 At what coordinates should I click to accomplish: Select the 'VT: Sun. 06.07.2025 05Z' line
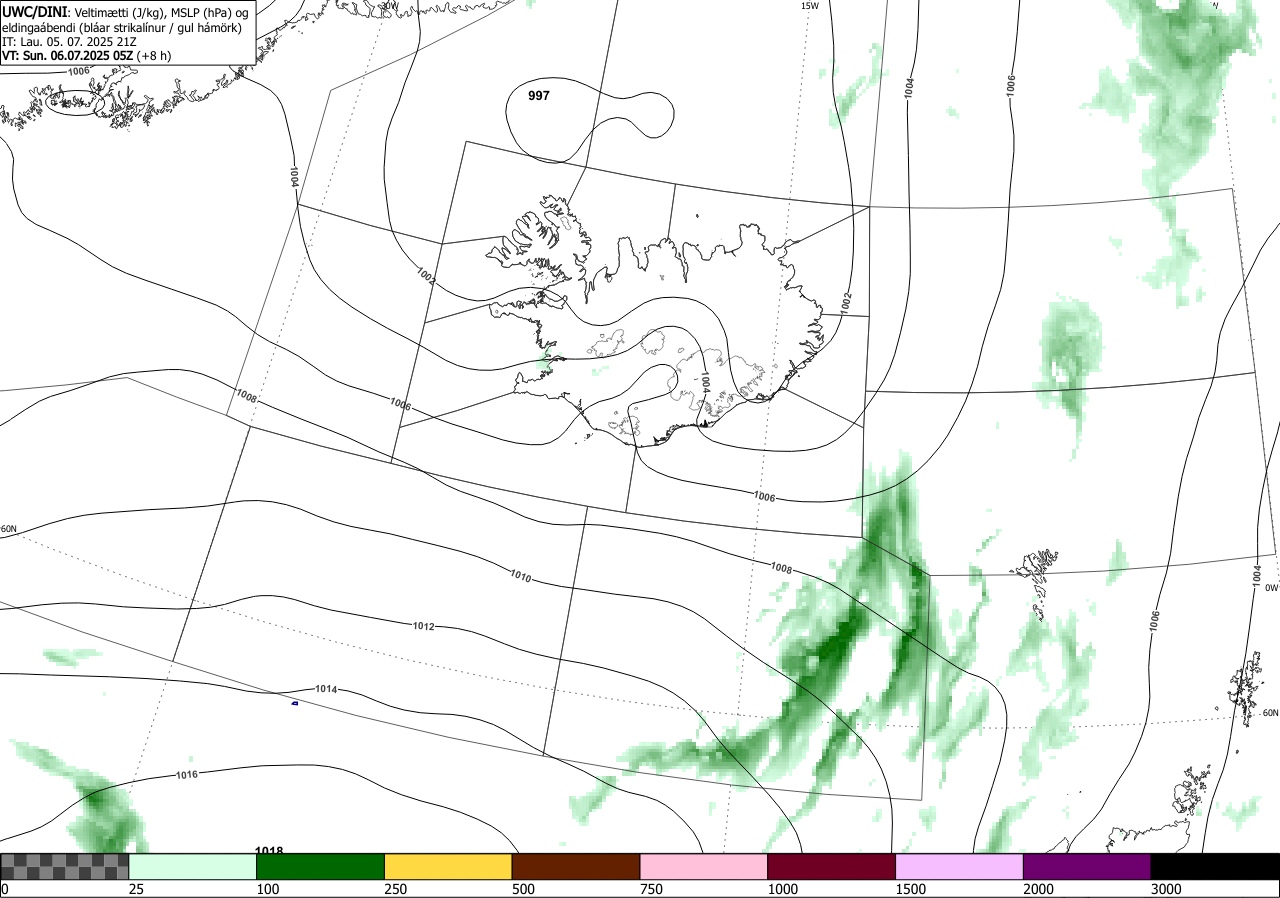86,56
